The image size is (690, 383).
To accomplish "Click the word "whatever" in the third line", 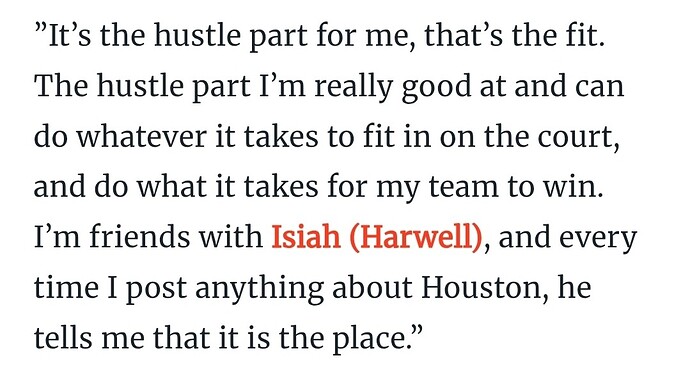I will click(x=142, y=136).
